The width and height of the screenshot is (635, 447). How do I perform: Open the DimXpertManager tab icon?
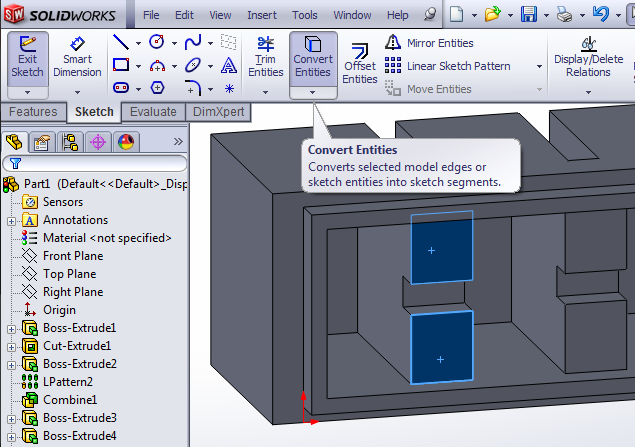coord(98,142)
